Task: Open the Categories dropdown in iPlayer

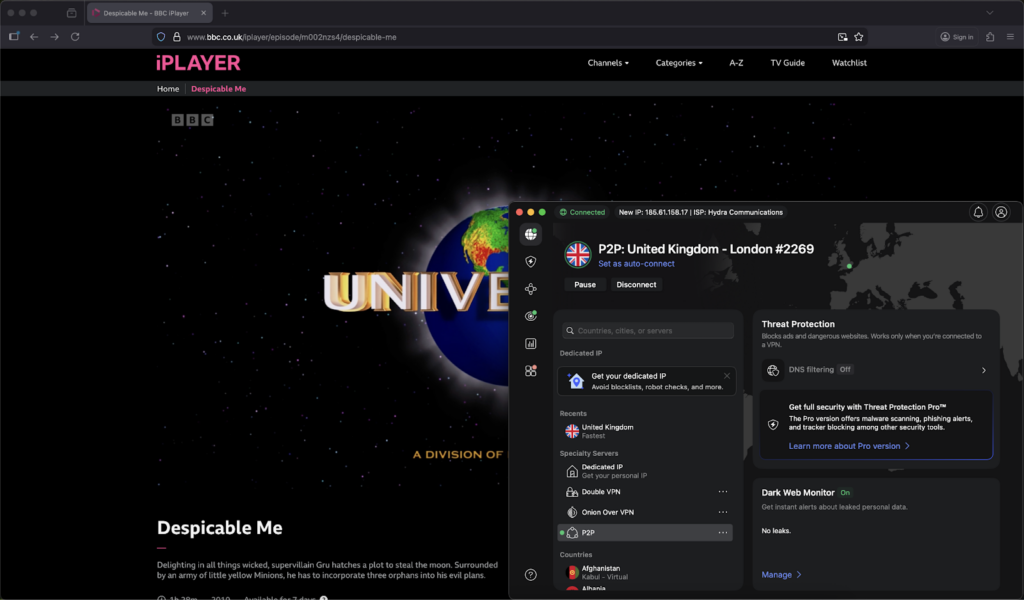Action: coord(679,63)
